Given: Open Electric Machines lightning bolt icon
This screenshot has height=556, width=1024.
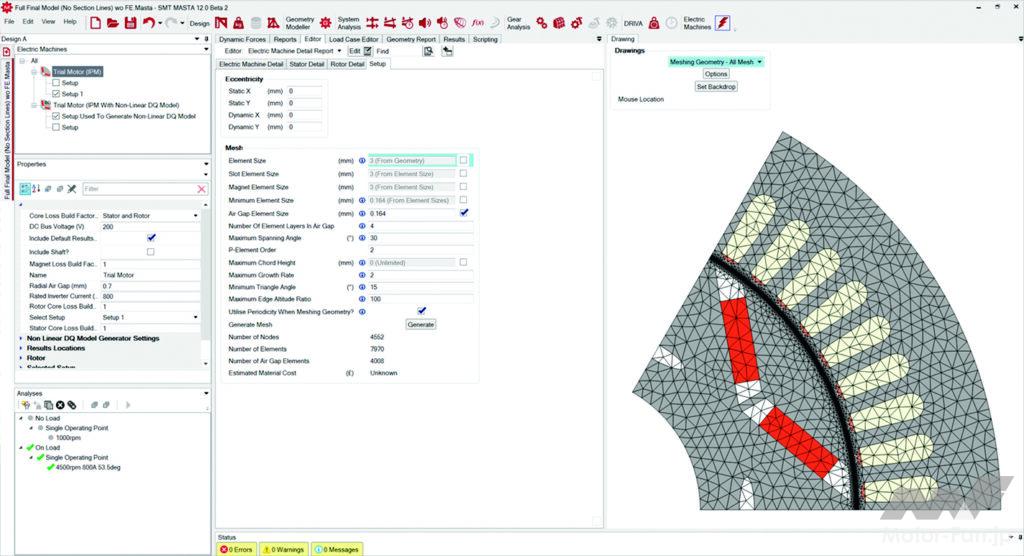Looking at the screenshot, I should (x=722, y=22).
